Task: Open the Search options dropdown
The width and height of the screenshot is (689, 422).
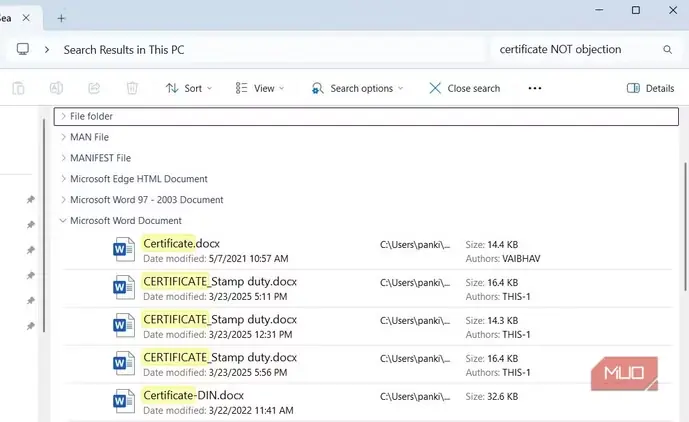Action: click(357, 88)
